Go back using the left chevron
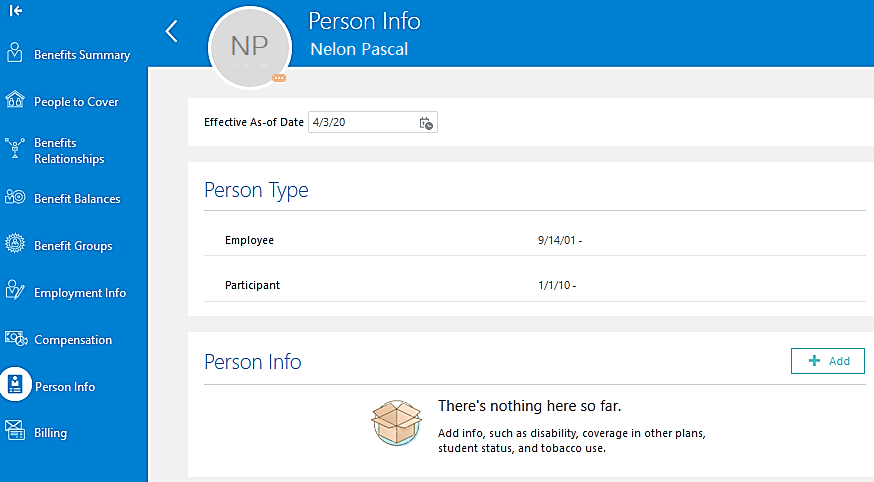 click(x=172, y=31)
